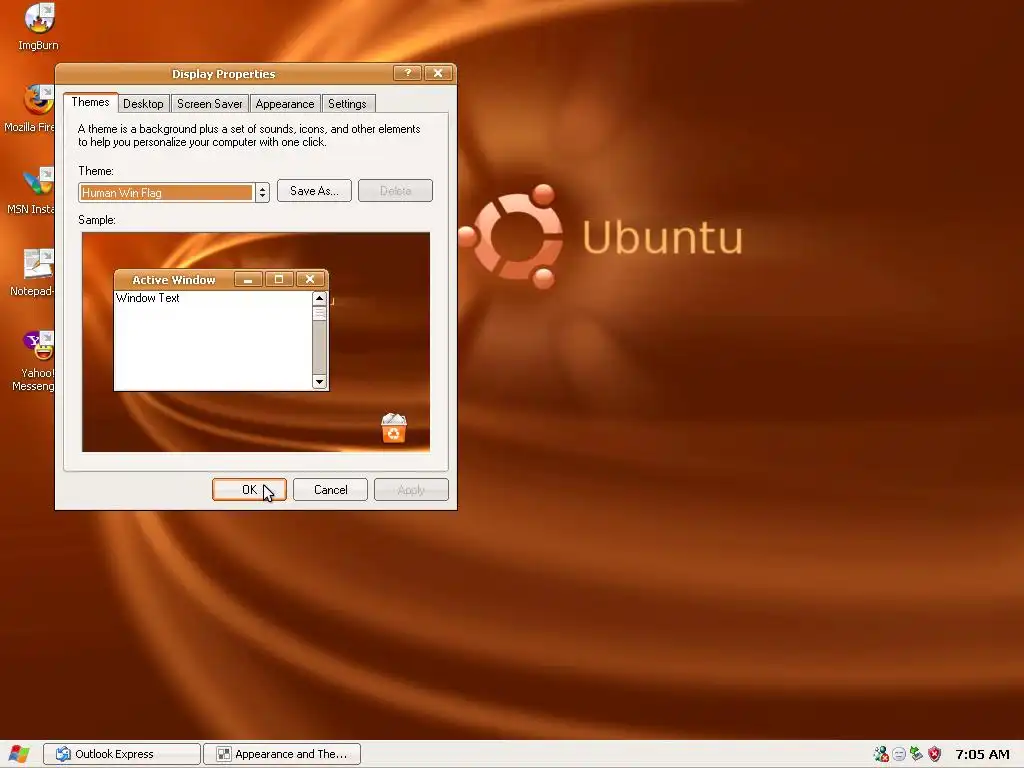Click the sample scrollbar up arrow
The height and width of the screenshot is (768, 1024).
click(x=319, y=298)
